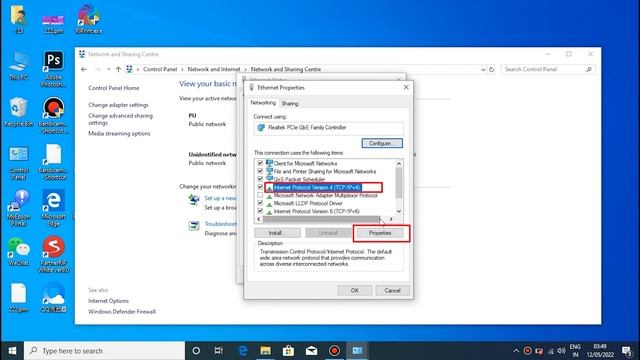Click horizontal scrollbar right arrow
Screen dimensions: 640x360
[391, 219]
